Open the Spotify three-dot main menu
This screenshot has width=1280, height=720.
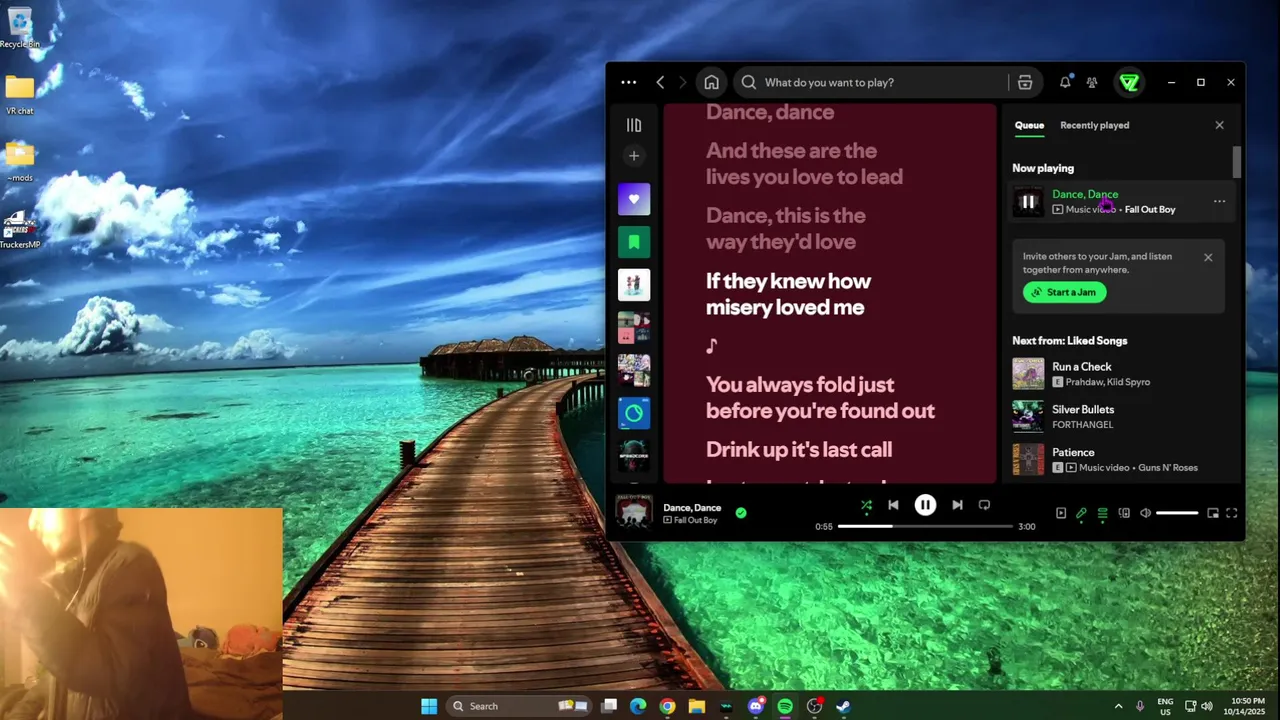(628, 82)
